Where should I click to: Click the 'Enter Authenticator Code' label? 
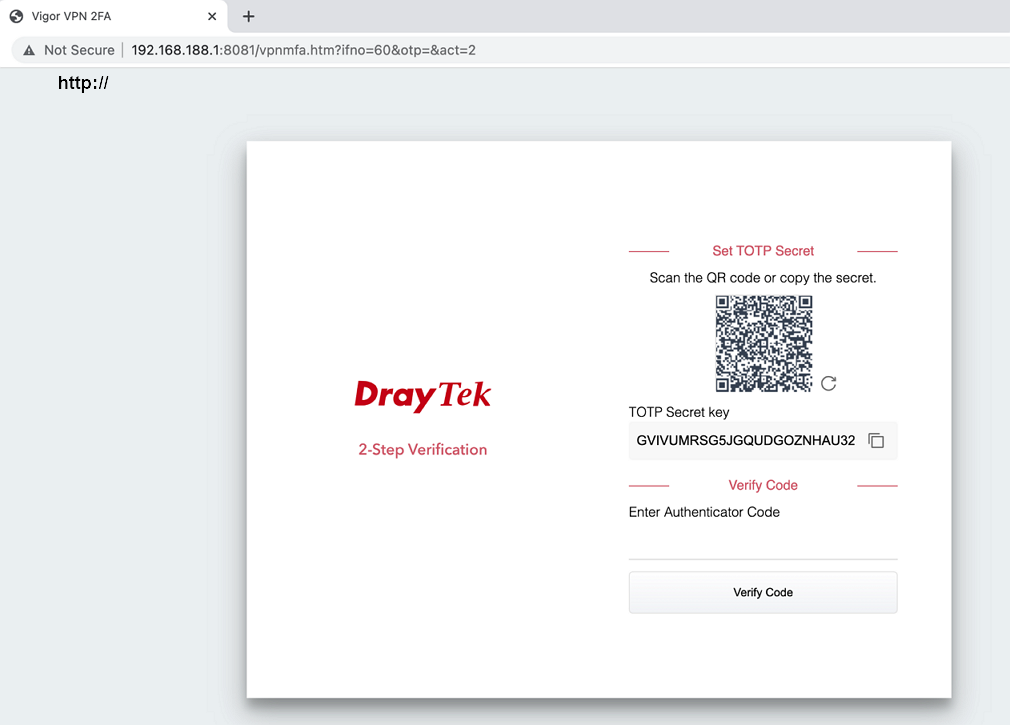point(704,512)
